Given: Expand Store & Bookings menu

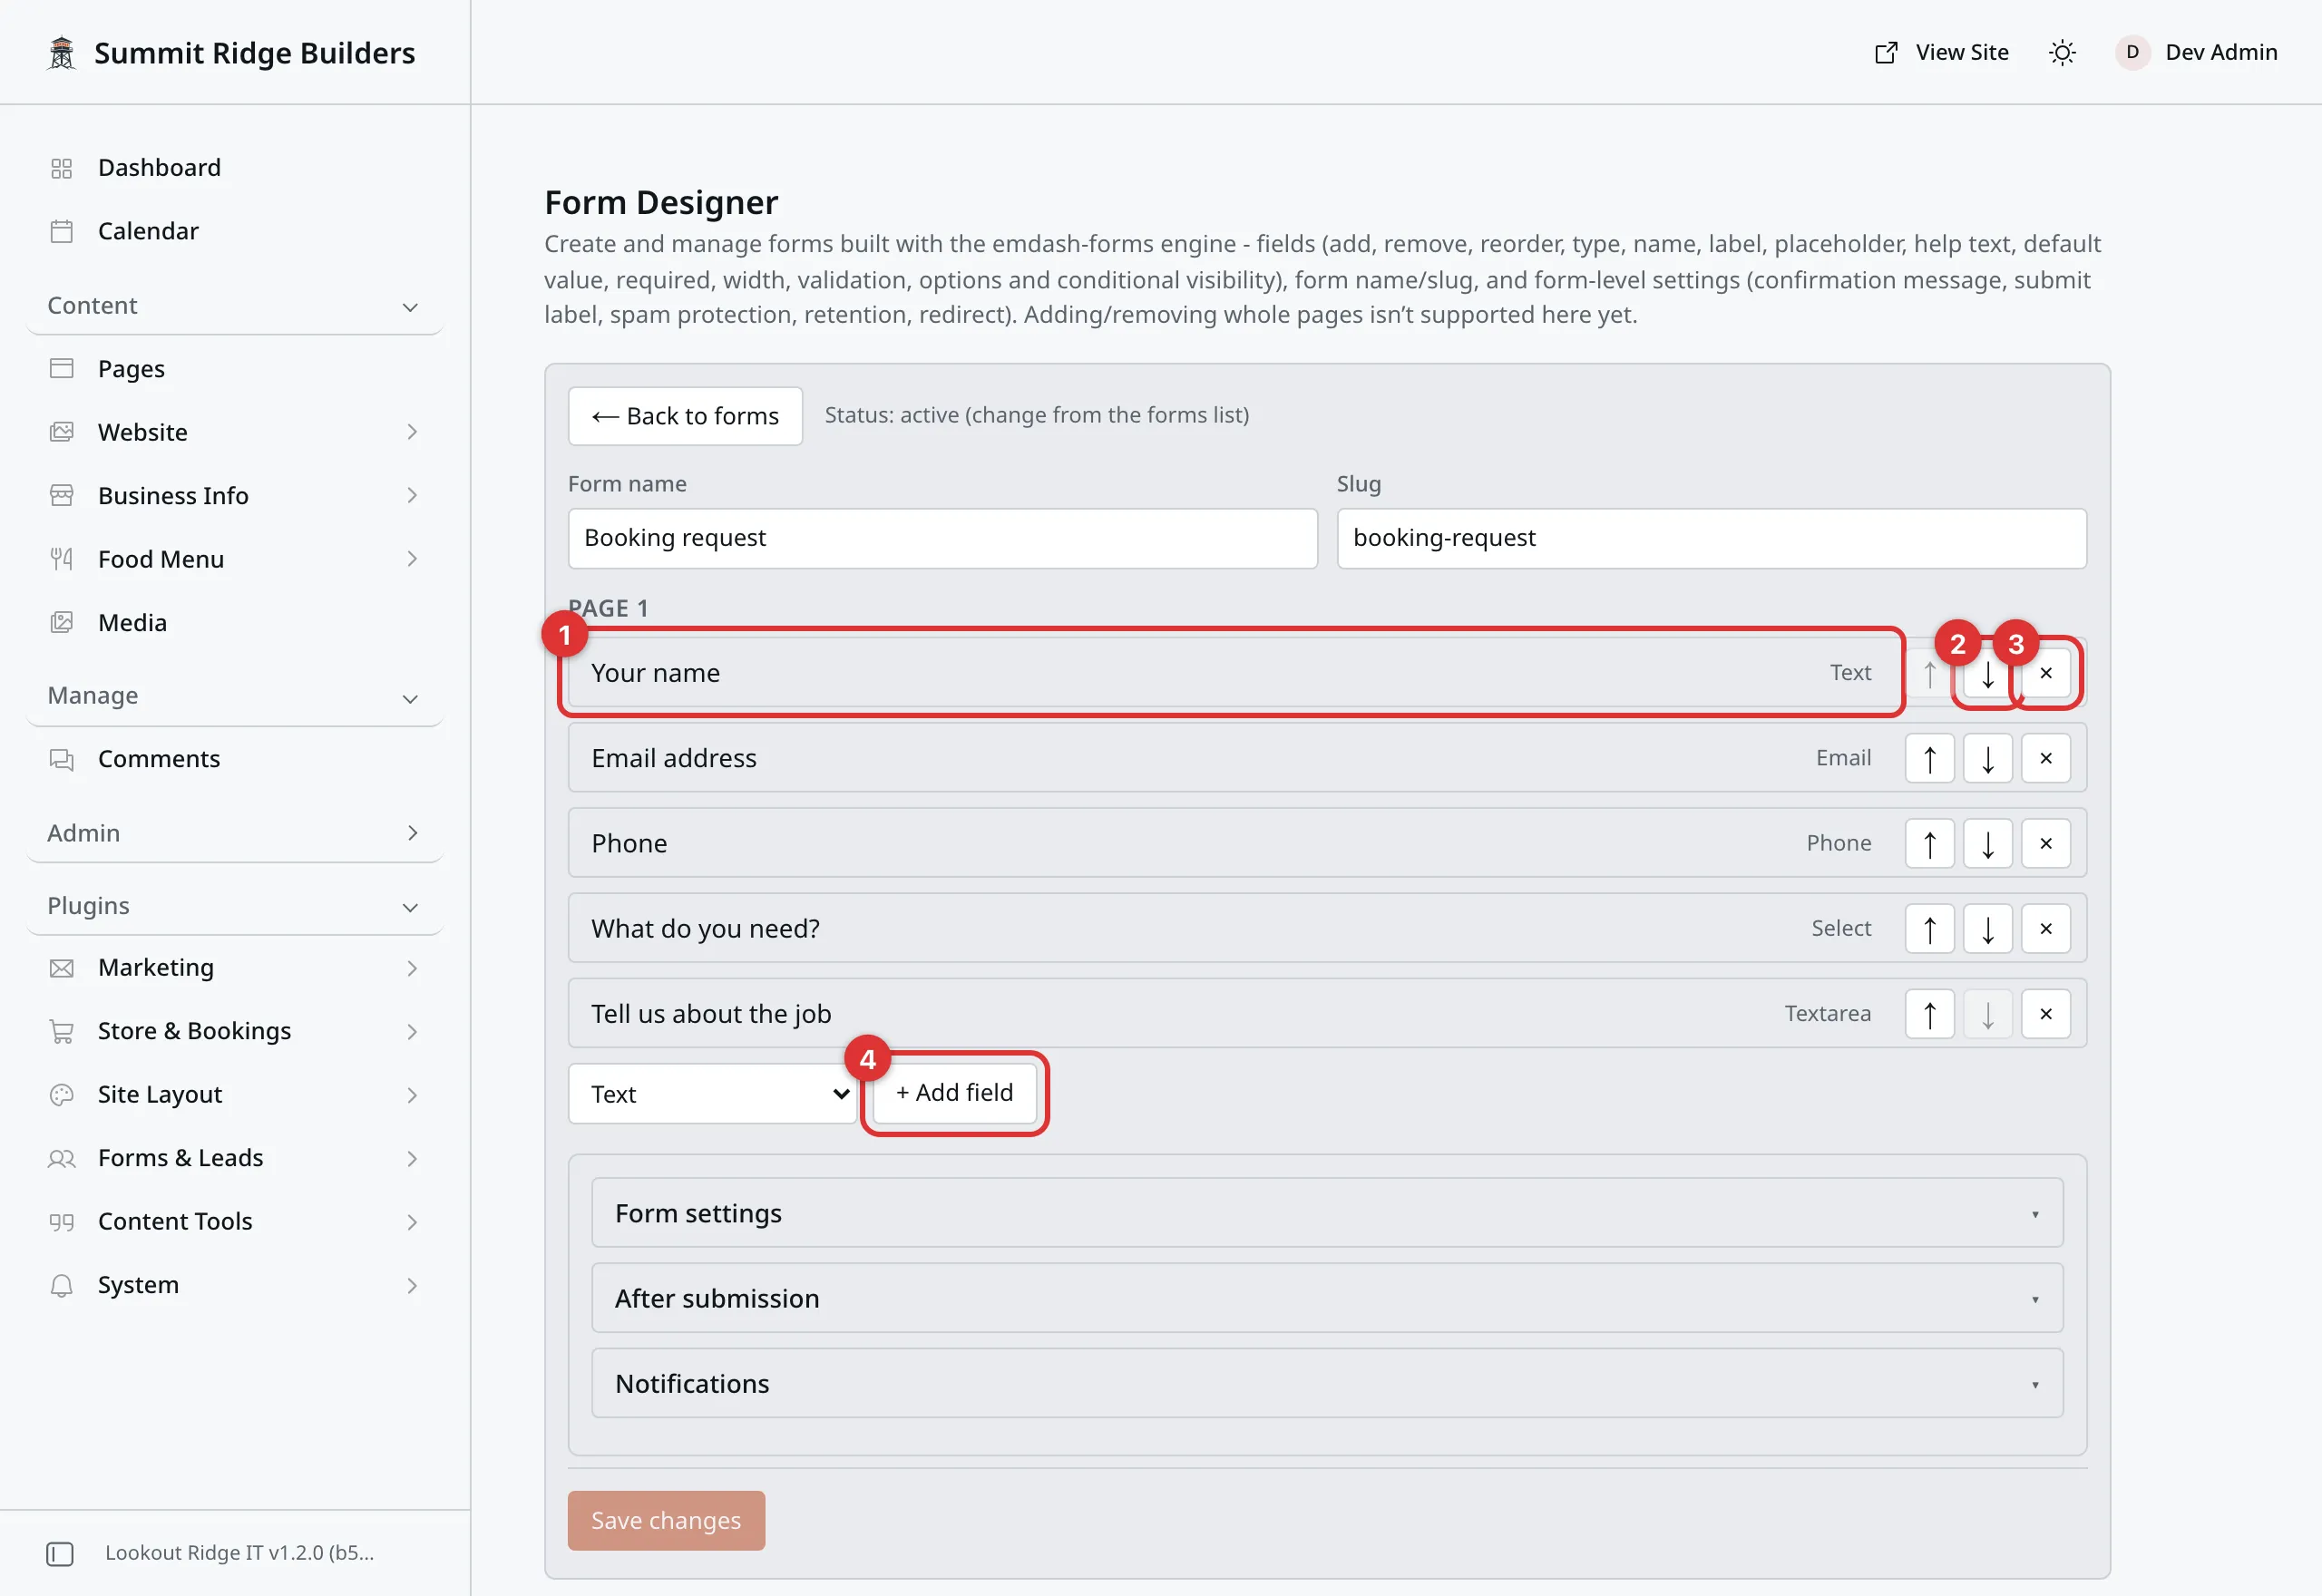Looking at the screenshot, I should click(235, 1031).
